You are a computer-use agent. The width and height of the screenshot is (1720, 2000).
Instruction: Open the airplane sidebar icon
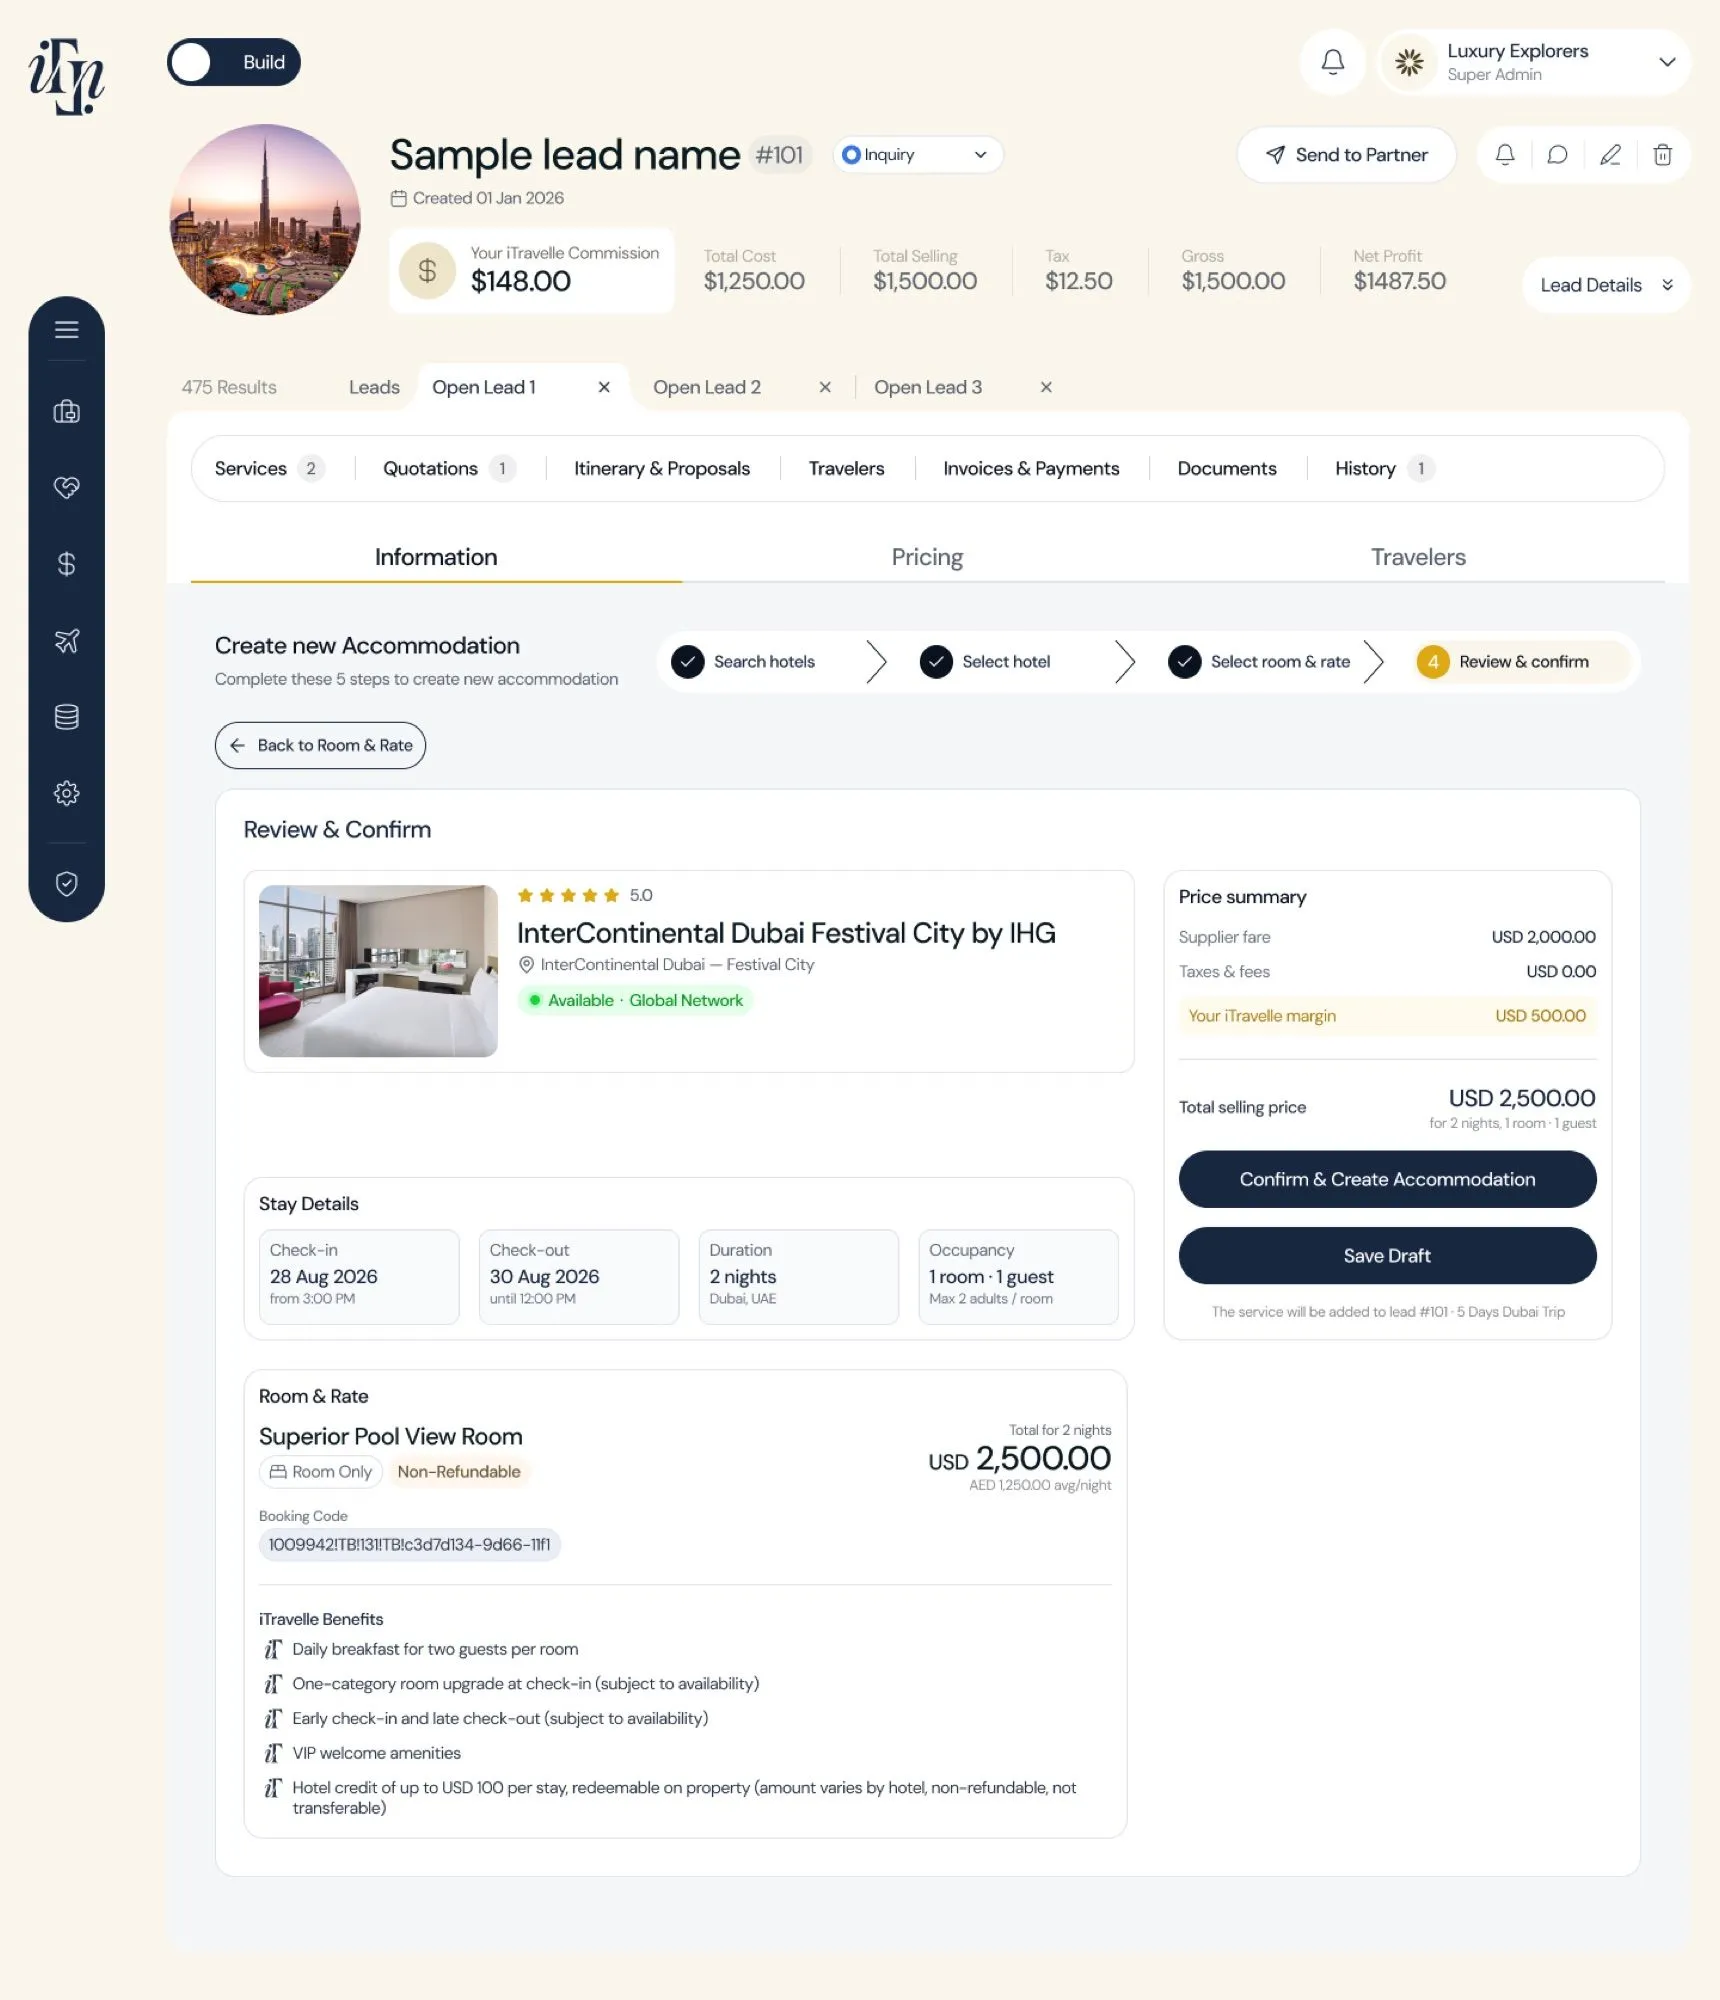pos(67,640)
